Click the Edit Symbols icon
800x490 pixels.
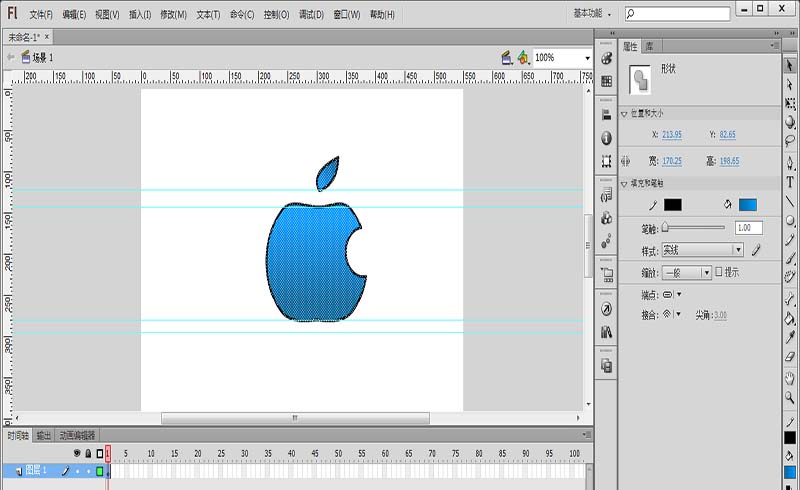pos(522,58)
